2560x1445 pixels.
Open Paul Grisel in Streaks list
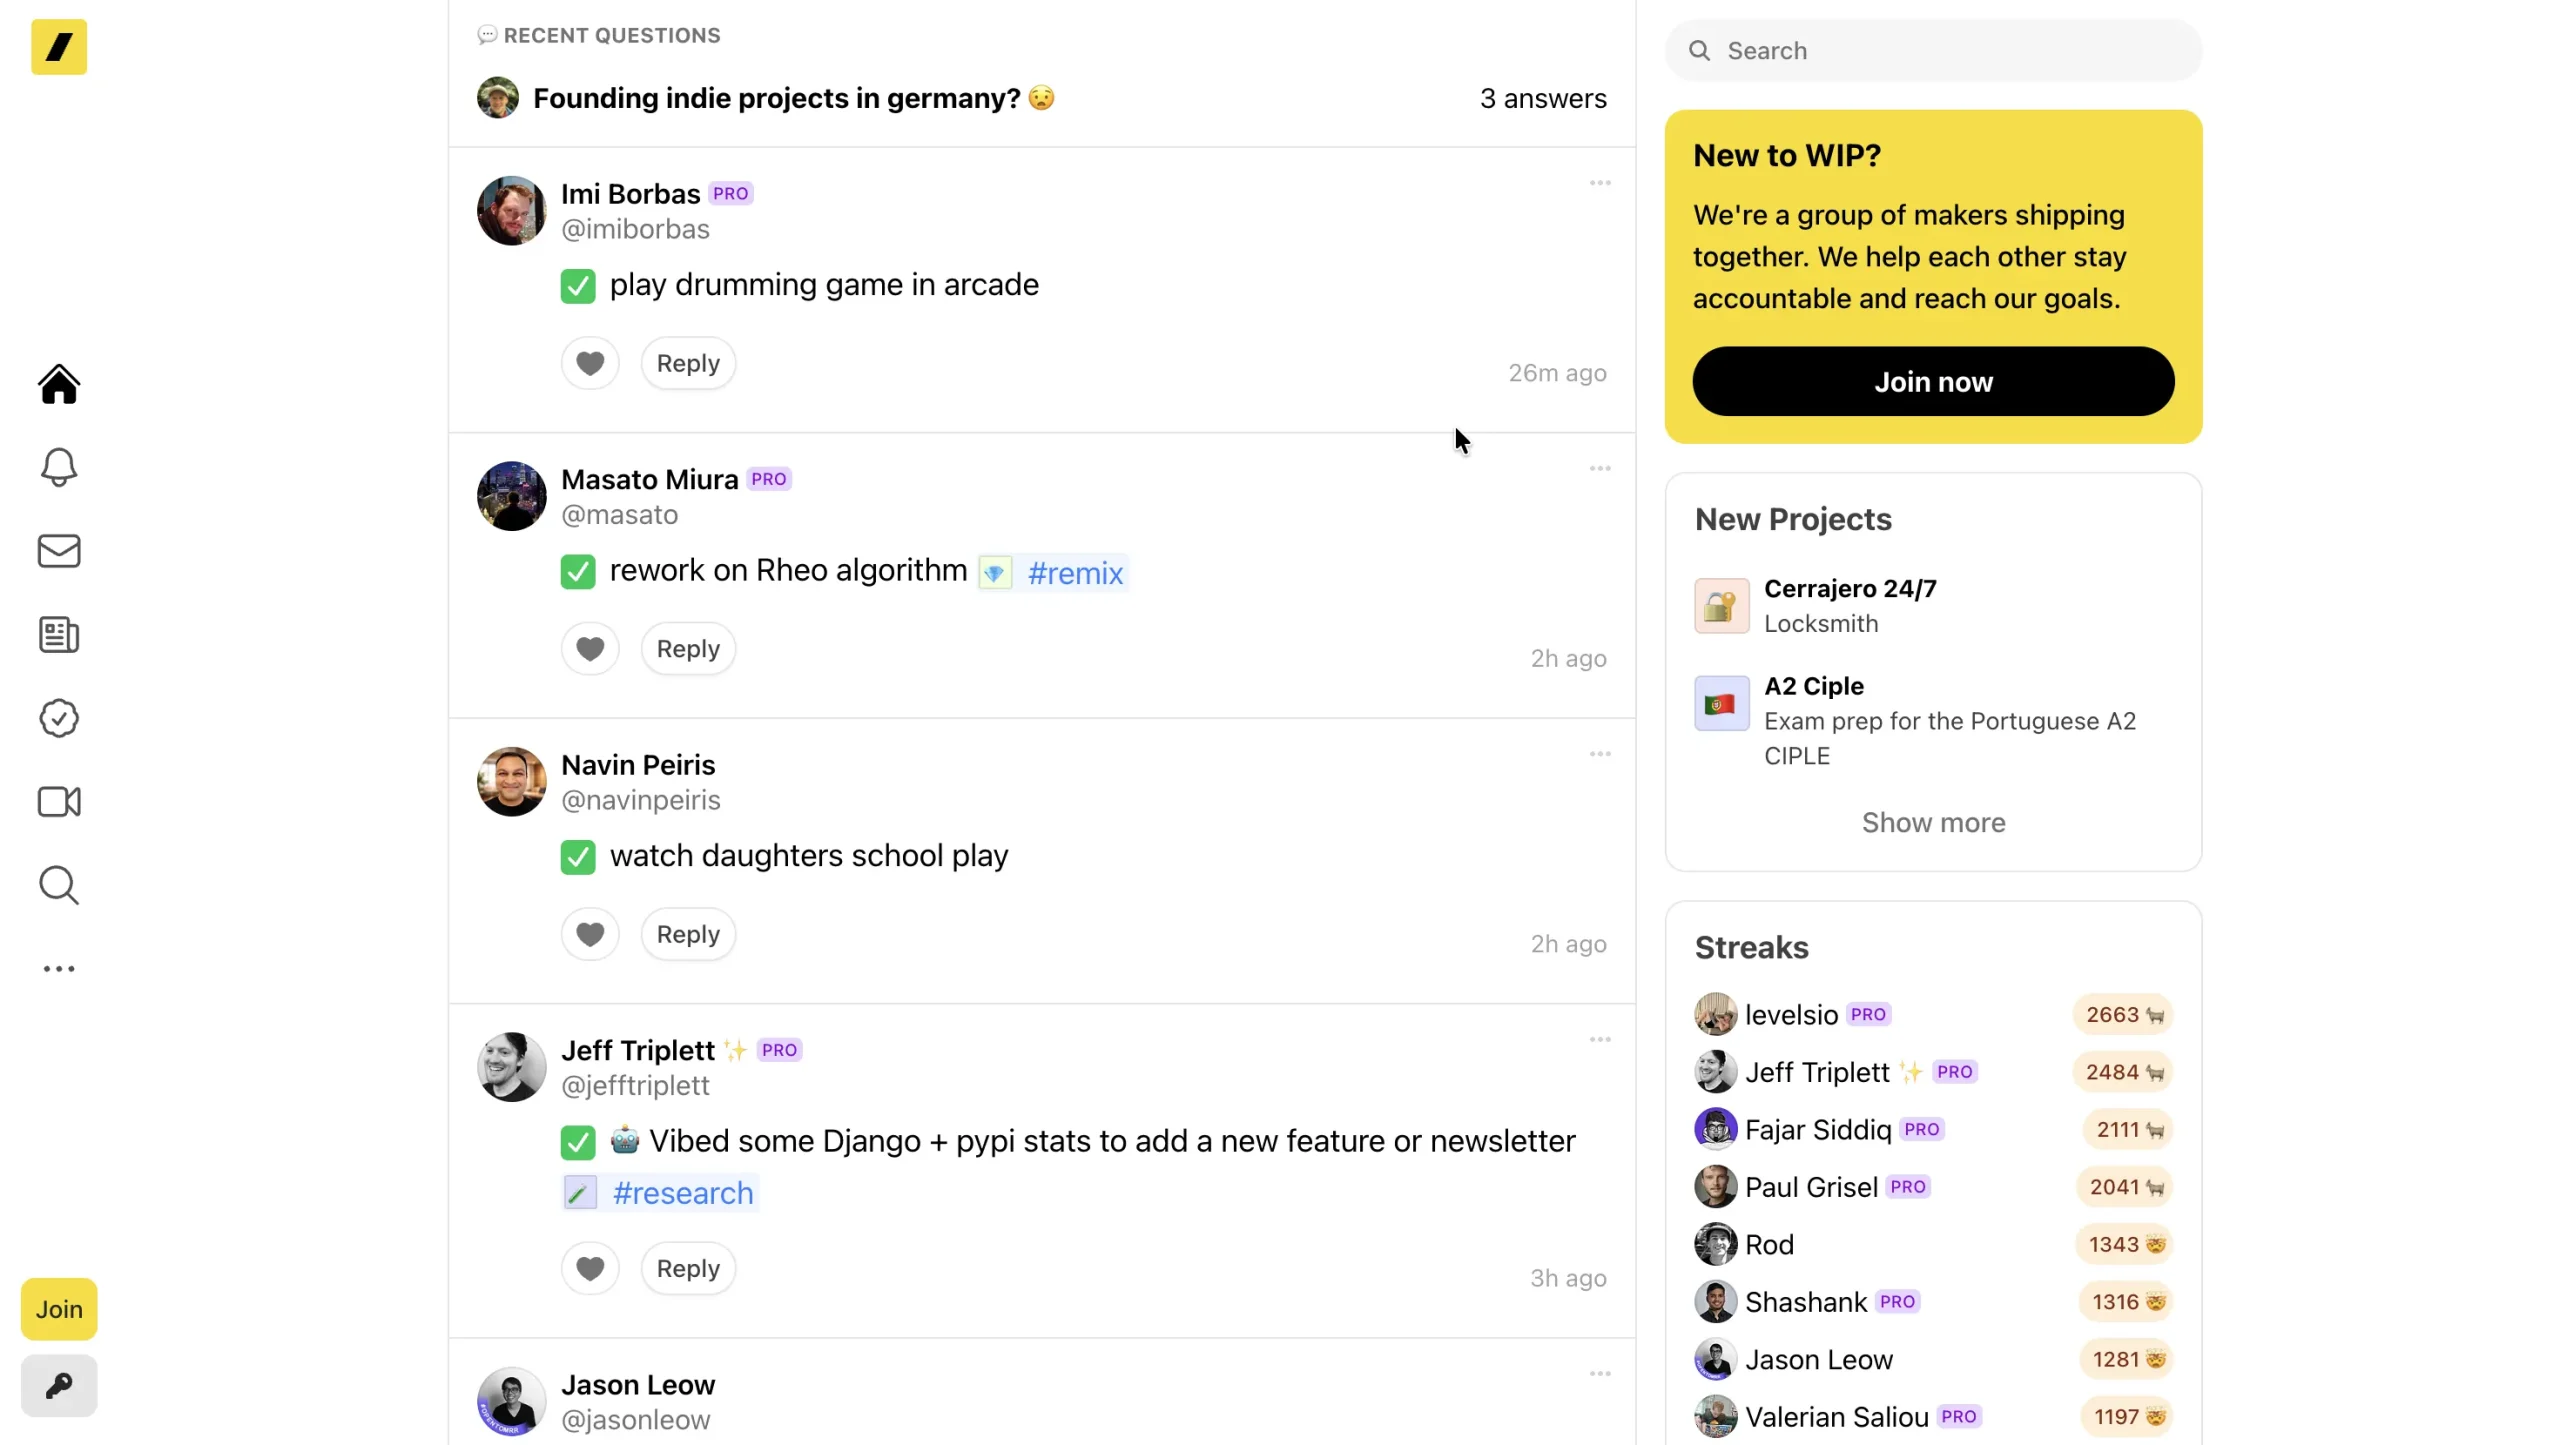(x=1811, y=1187)
